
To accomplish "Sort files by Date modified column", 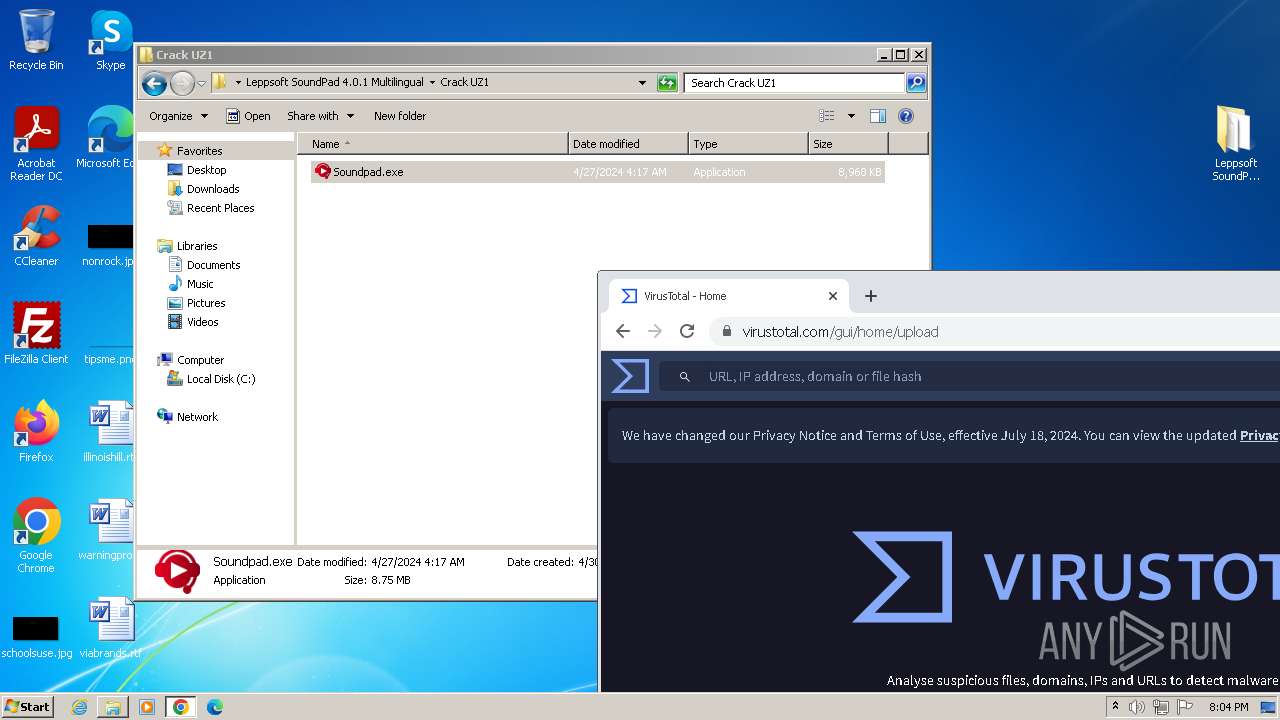I will [x=628, y=144].
